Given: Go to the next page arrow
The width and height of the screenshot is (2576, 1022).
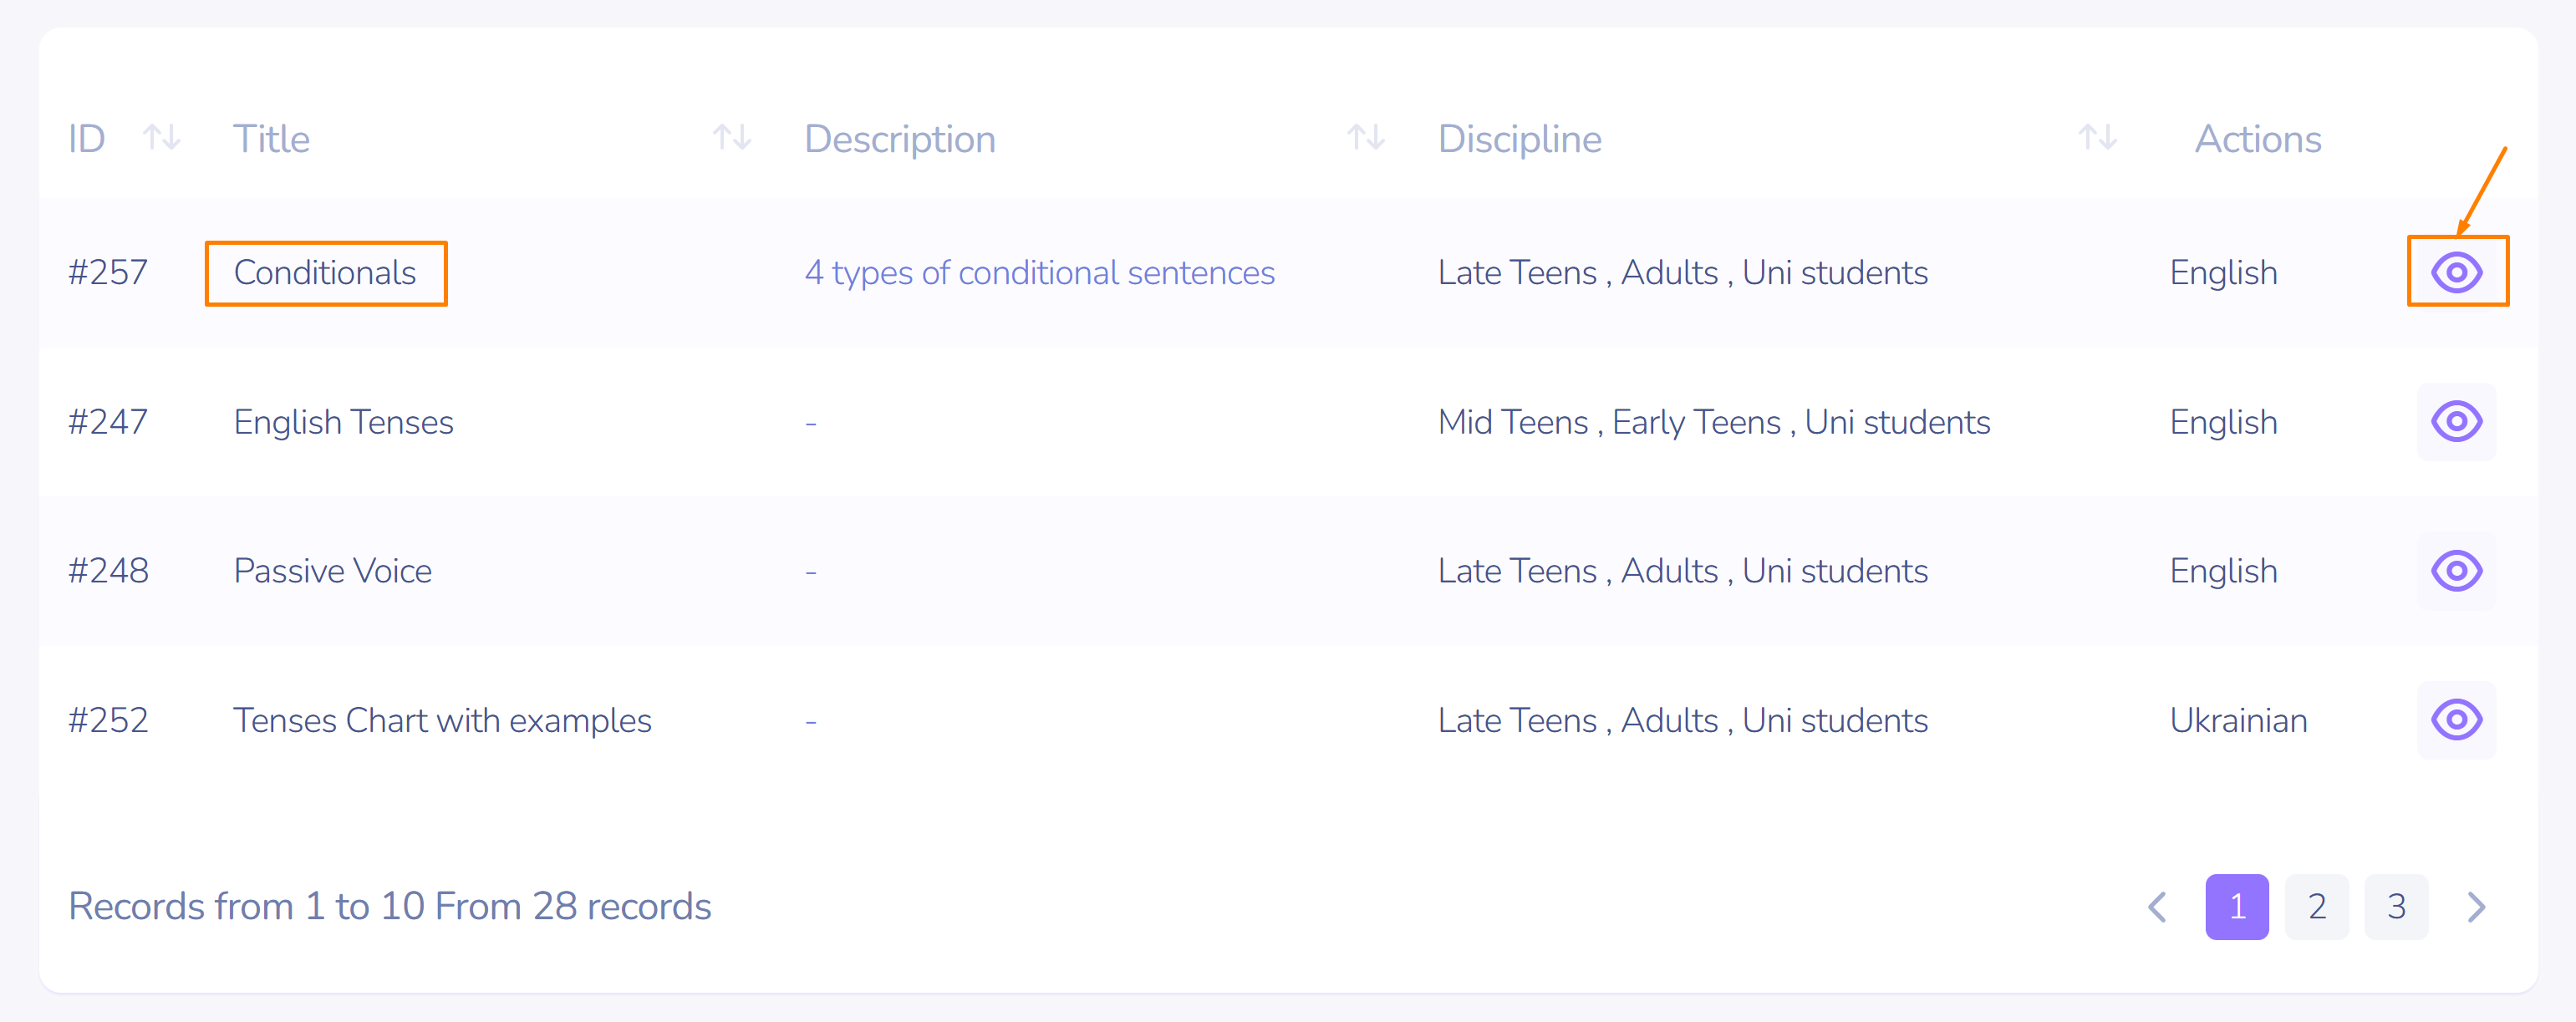Looking at the screenshot, I should click(x=2476, y=907).
